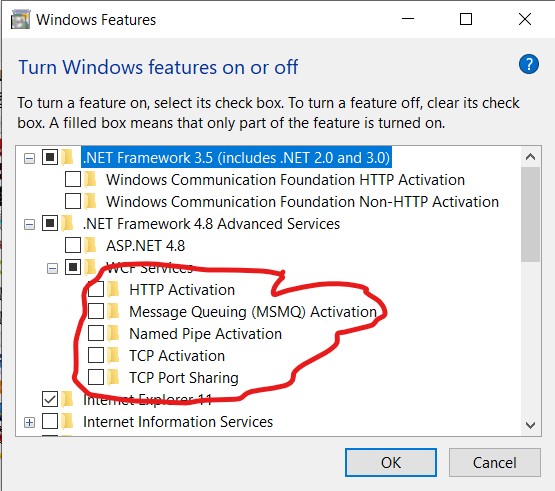Click the folder icon beside Named Pipe Activation
The image size is (555, 491).
[x=113, y=333]
